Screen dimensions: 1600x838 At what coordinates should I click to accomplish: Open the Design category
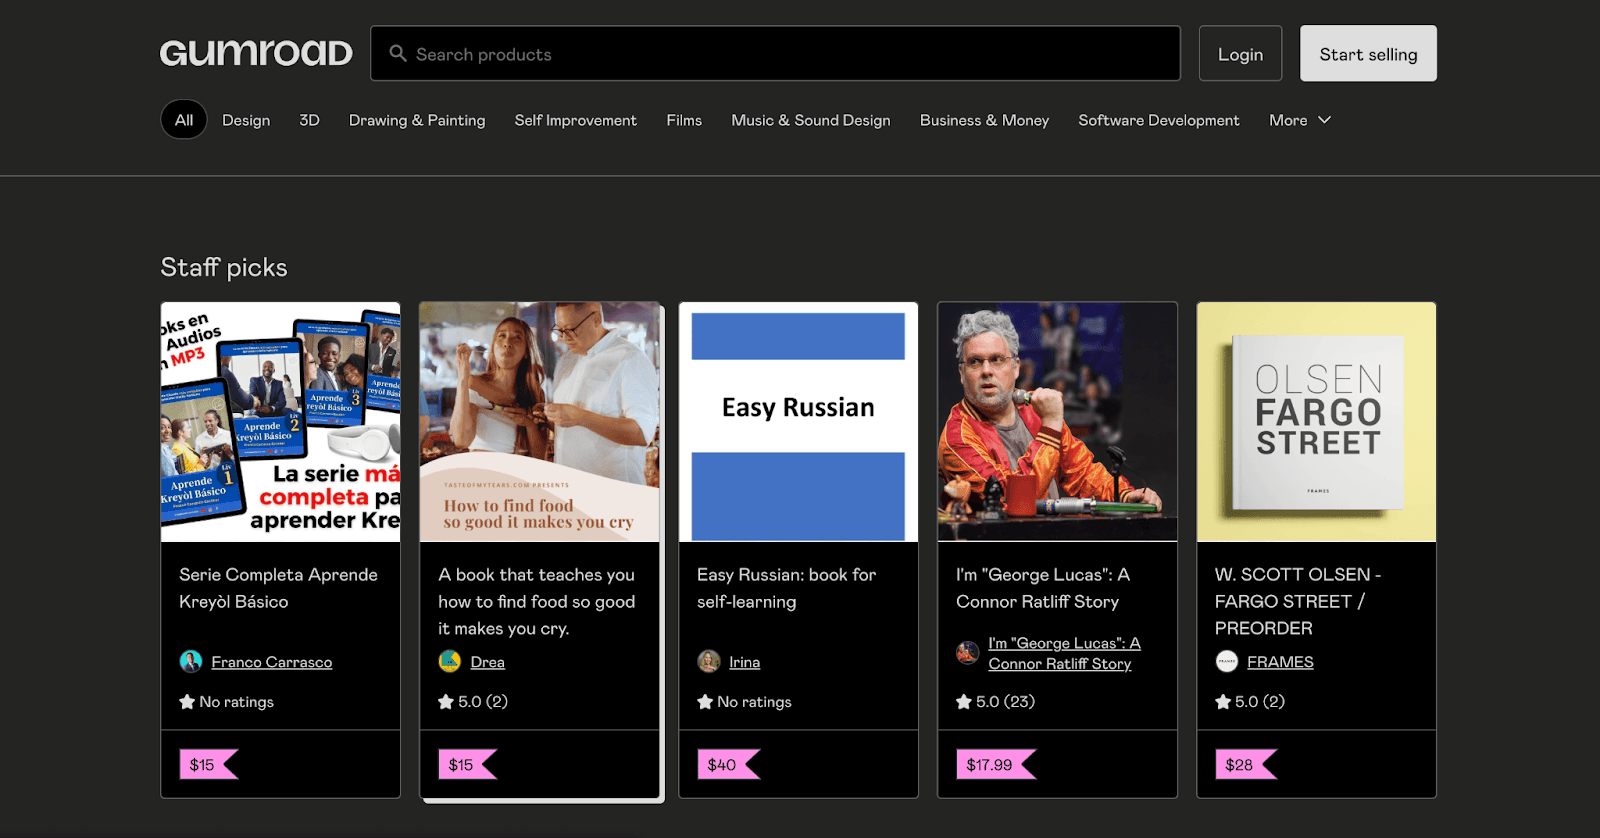tap(246, 120)
